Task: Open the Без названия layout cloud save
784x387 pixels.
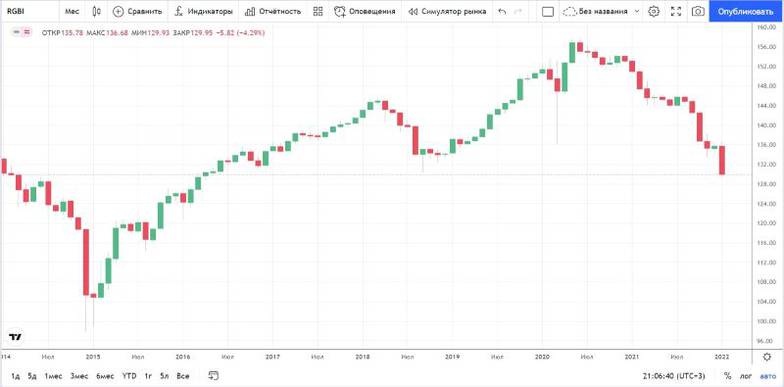Action: (595, 11)
